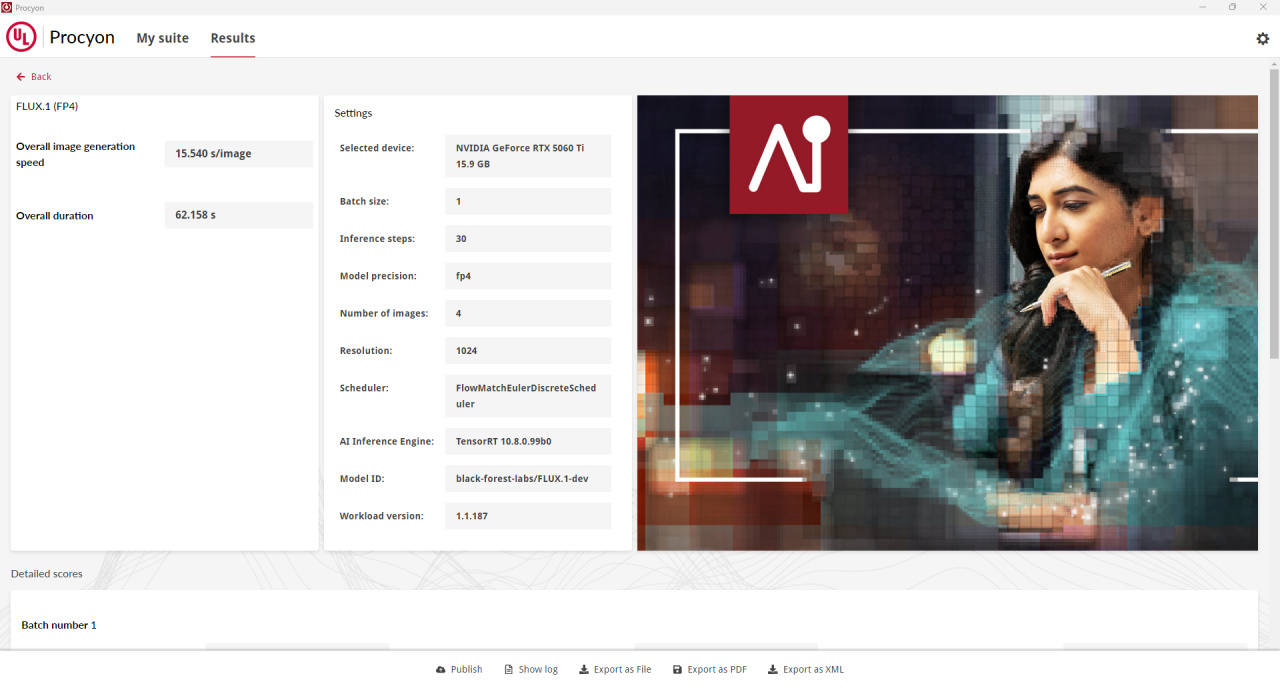Click the back arrow icon
The width and height of the screenshot is (1280, 688).
(x=21, y=77)
